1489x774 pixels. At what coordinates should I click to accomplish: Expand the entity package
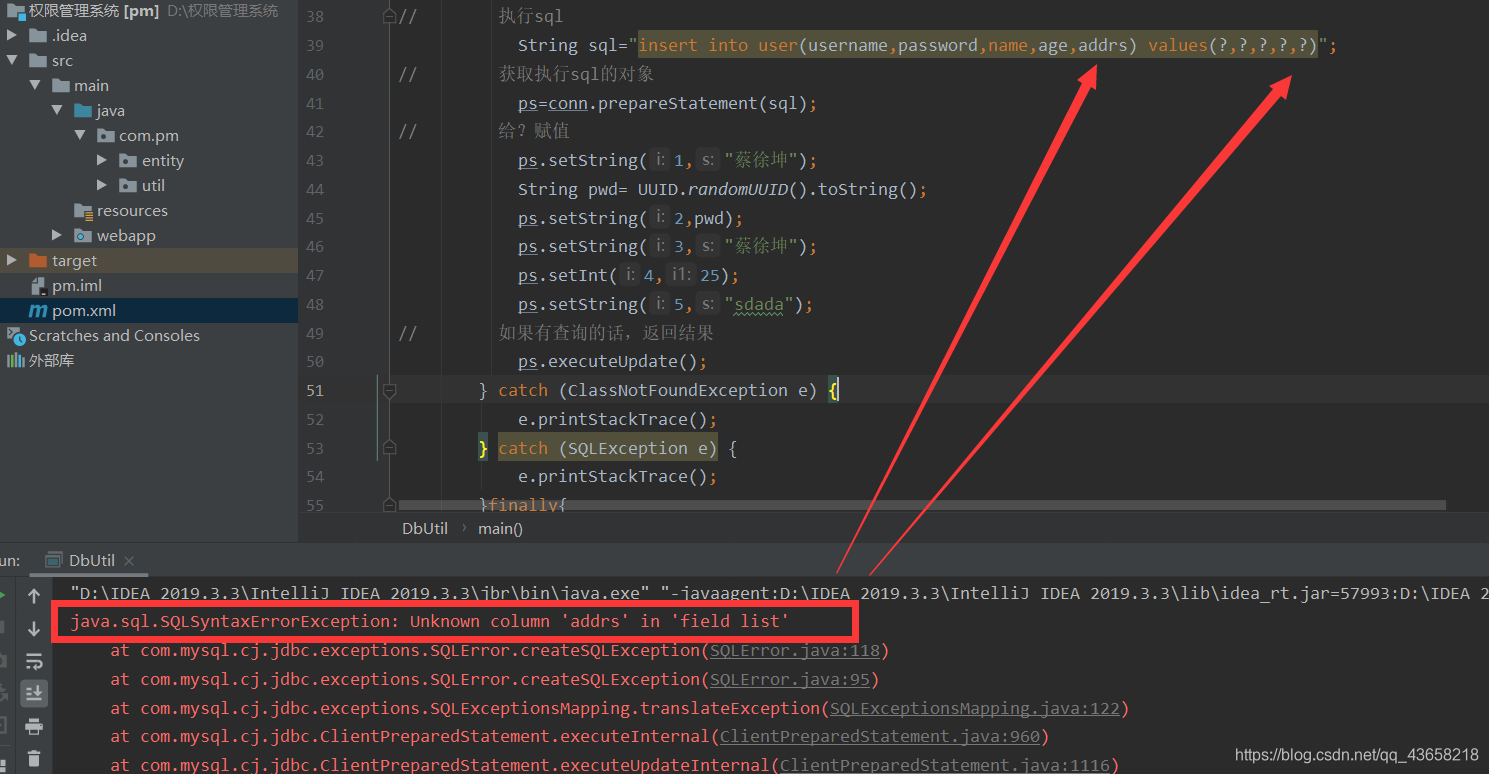click(x=102, y=161)
